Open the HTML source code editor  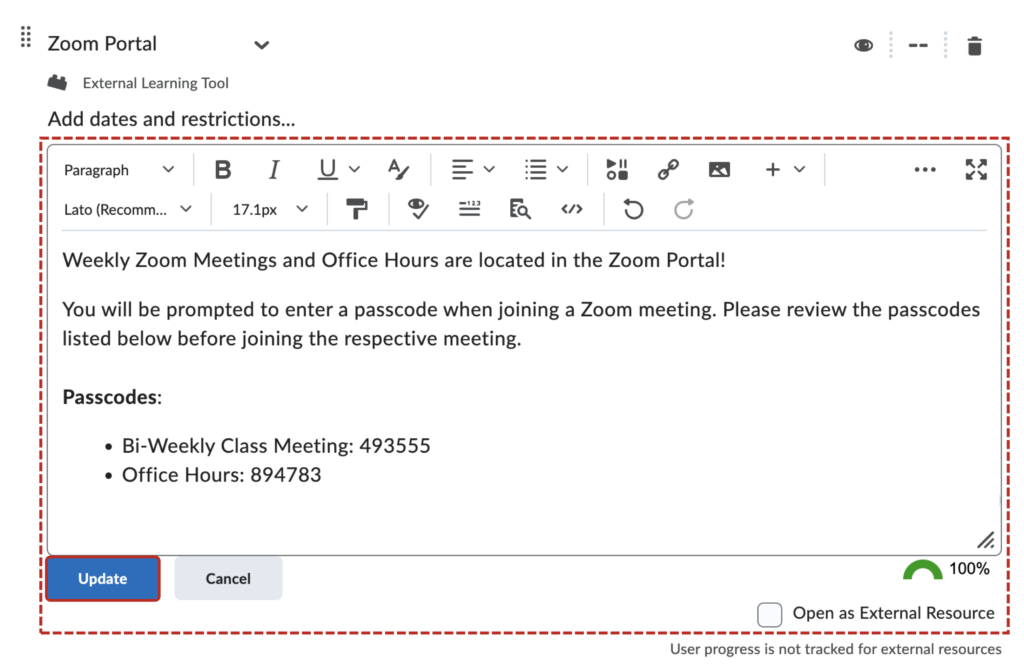tap(572, 209)
